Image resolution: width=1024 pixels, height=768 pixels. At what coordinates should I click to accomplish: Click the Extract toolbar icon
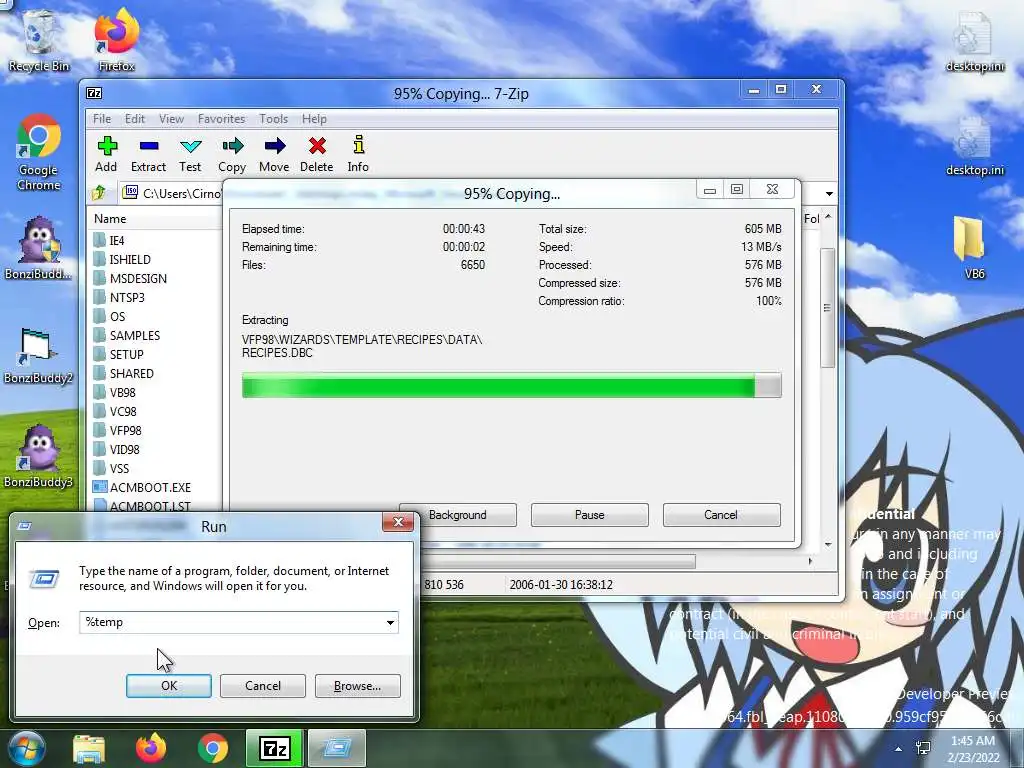pos(148,154)
